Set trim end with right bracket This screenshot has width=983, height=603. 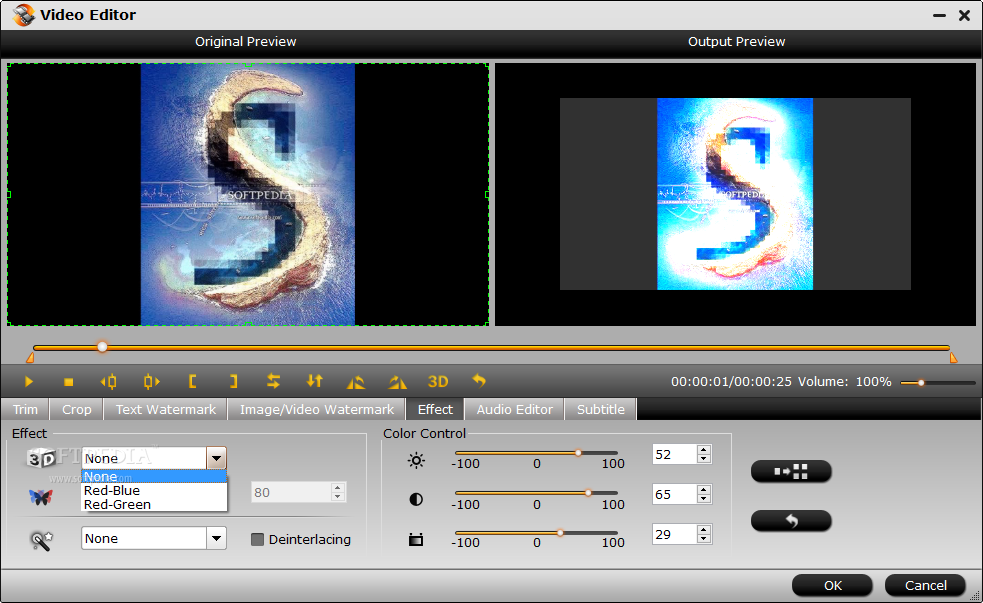(233, 381)
